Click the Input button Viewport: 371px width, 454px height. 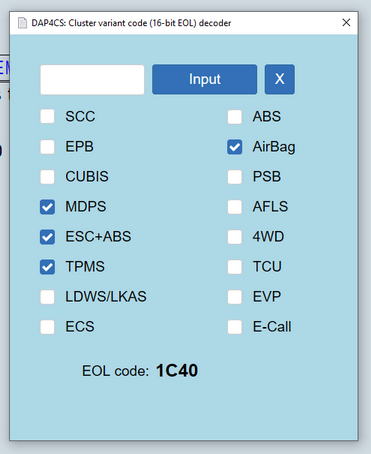(x=205, y=79)
